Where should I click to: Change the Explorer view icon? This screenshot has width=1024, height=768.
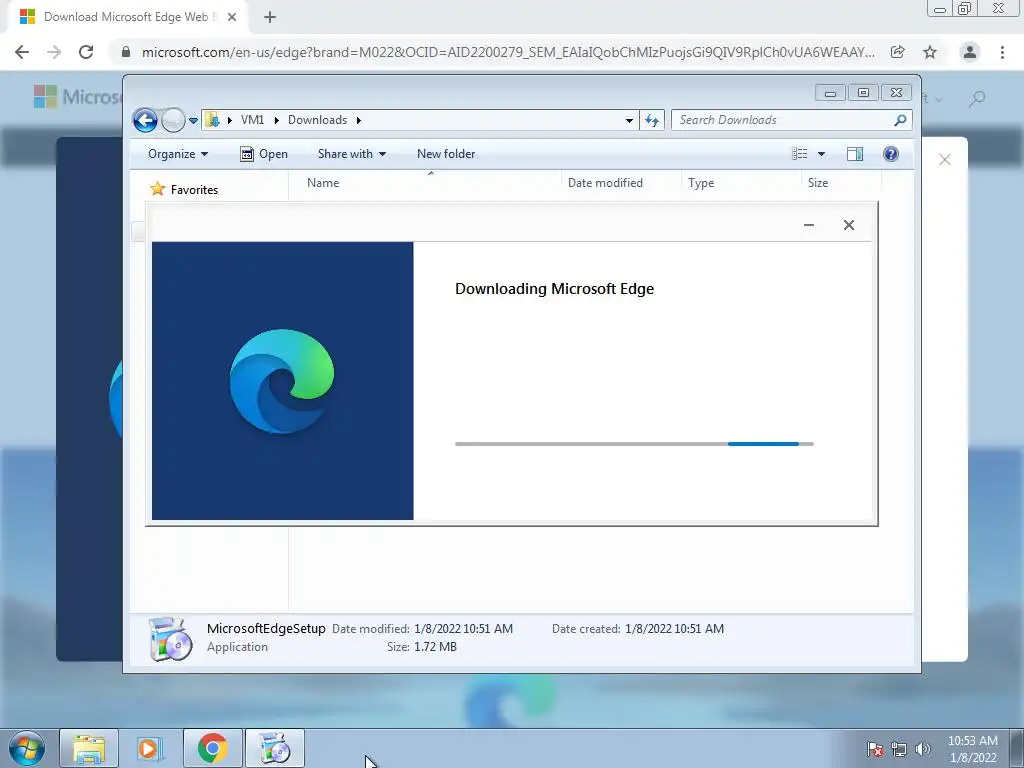click(x=800, y=154)
